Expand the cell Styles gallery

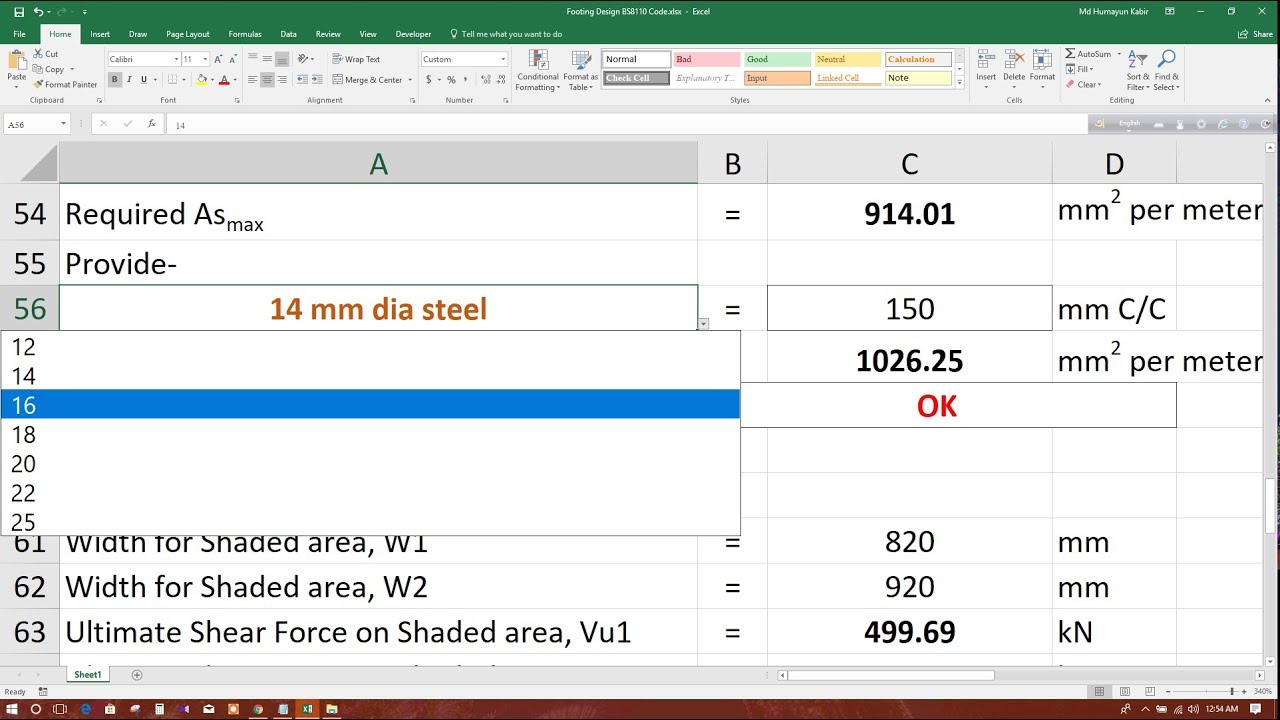[960, 84]
